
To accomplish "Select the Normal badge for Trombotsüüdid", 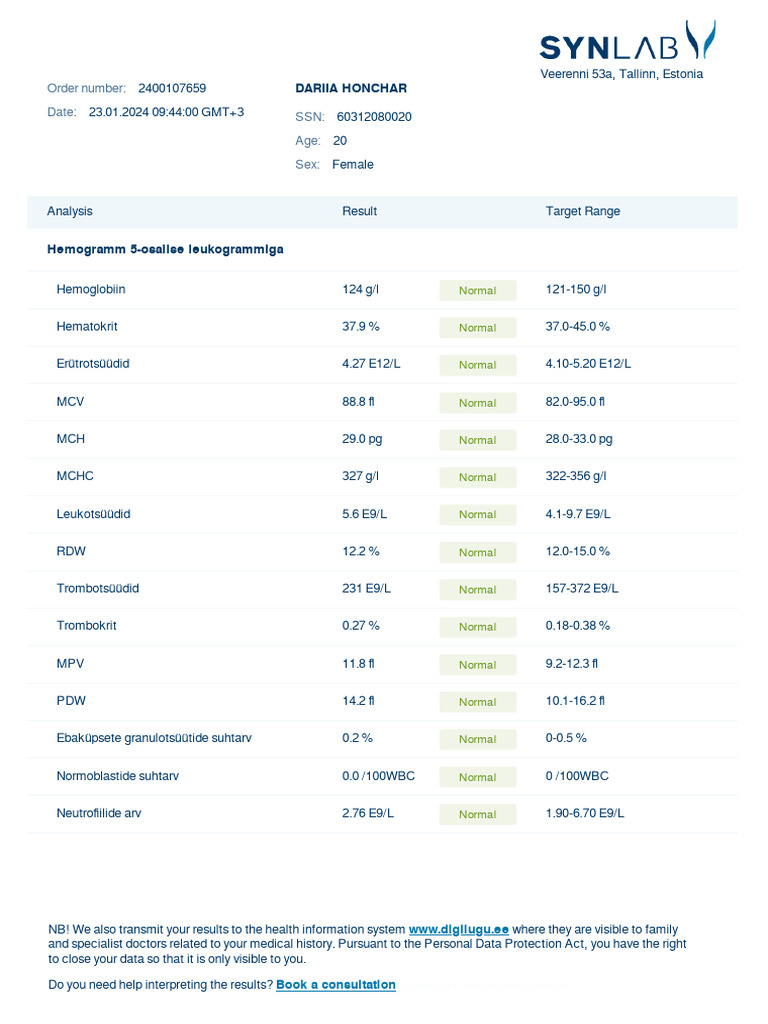I will point(477,590).
